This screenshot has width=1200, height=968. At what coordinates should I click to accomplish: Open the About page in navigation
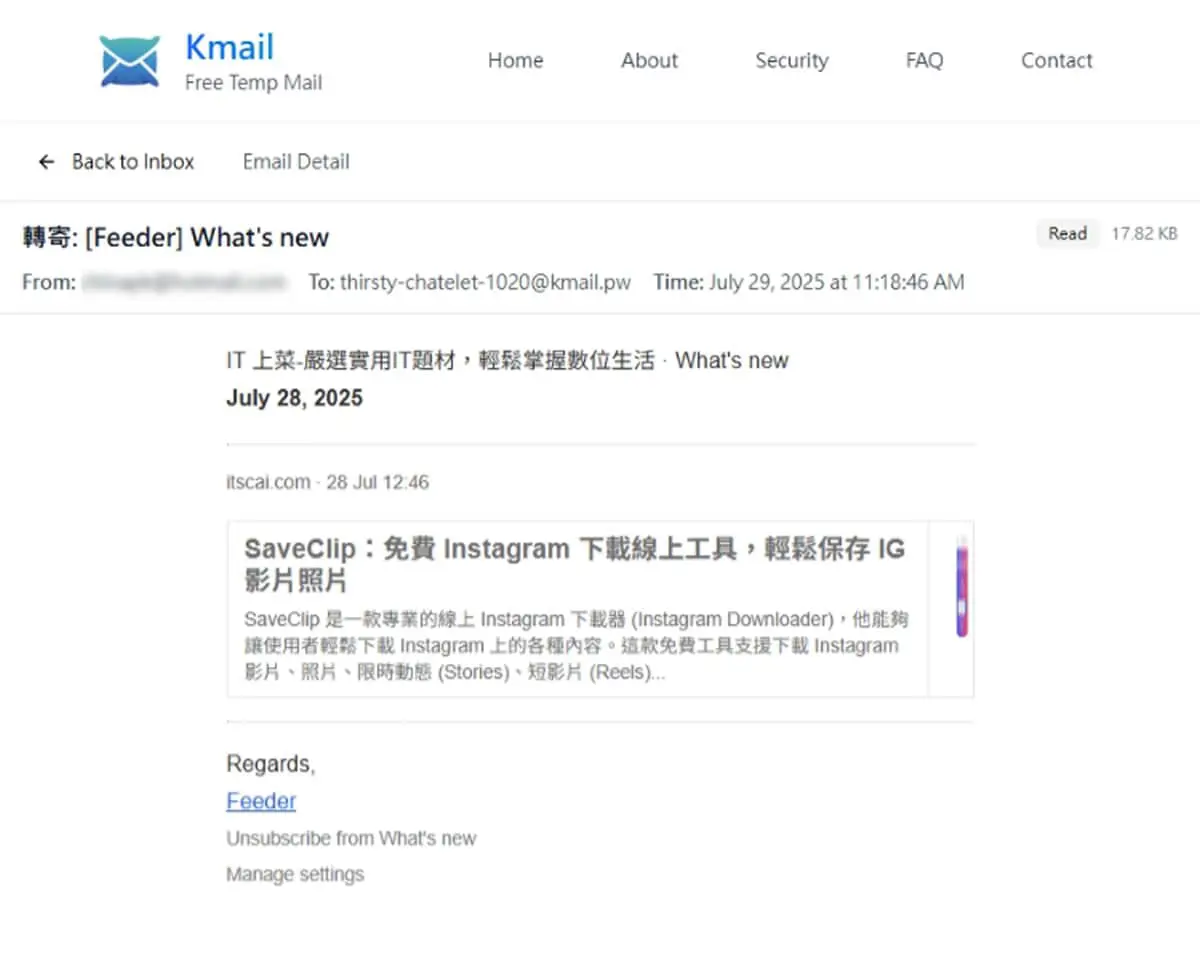[649, 60]
